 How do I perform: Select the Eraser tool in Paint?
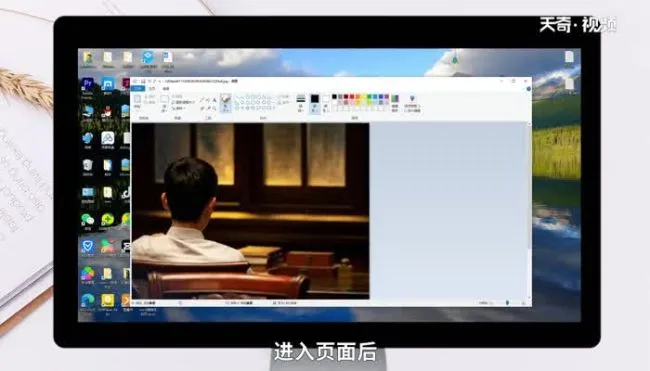pyautogui.click(x=202, y=108)
